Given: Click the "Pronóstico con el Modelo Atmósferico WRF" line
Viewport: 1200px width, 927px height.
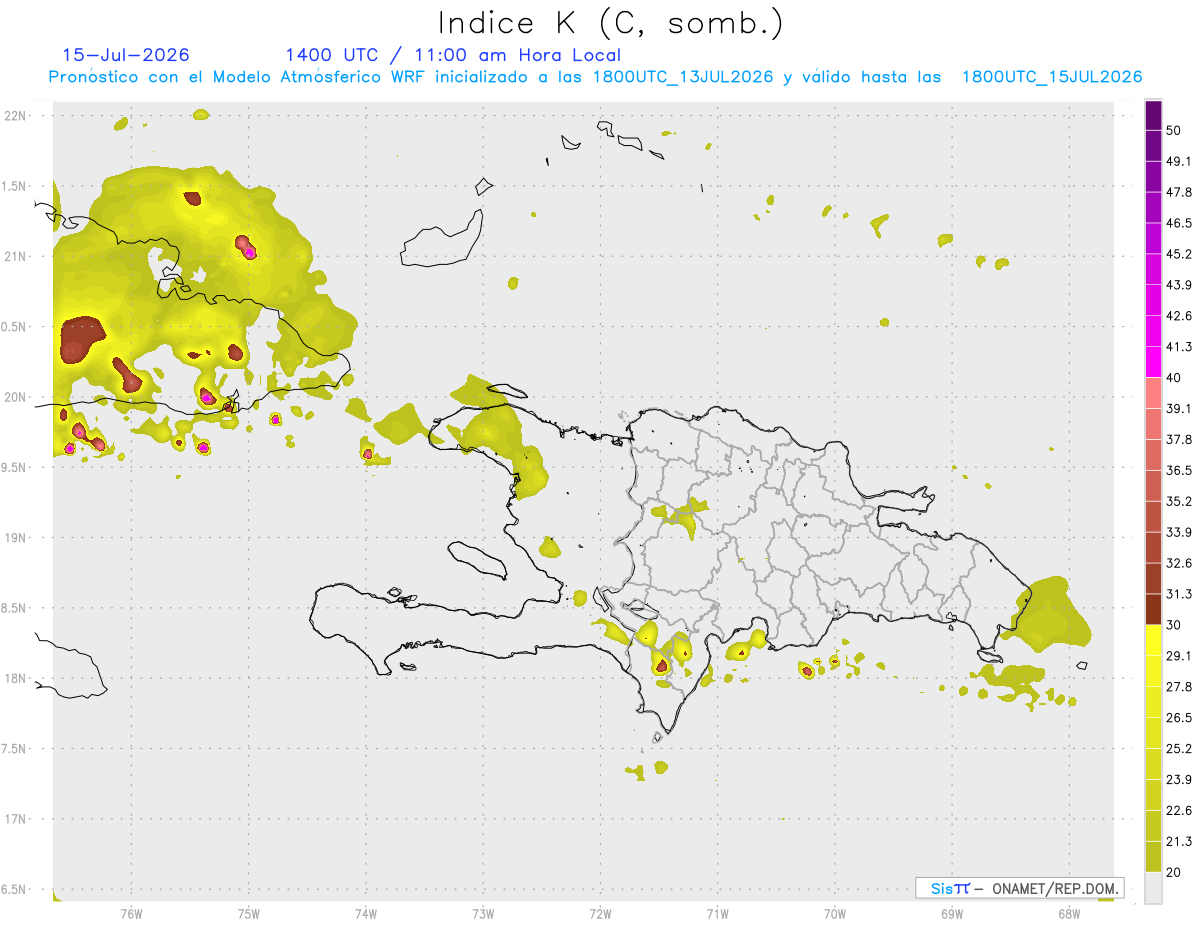Looking at the screenshot, I should coord(595,77).
